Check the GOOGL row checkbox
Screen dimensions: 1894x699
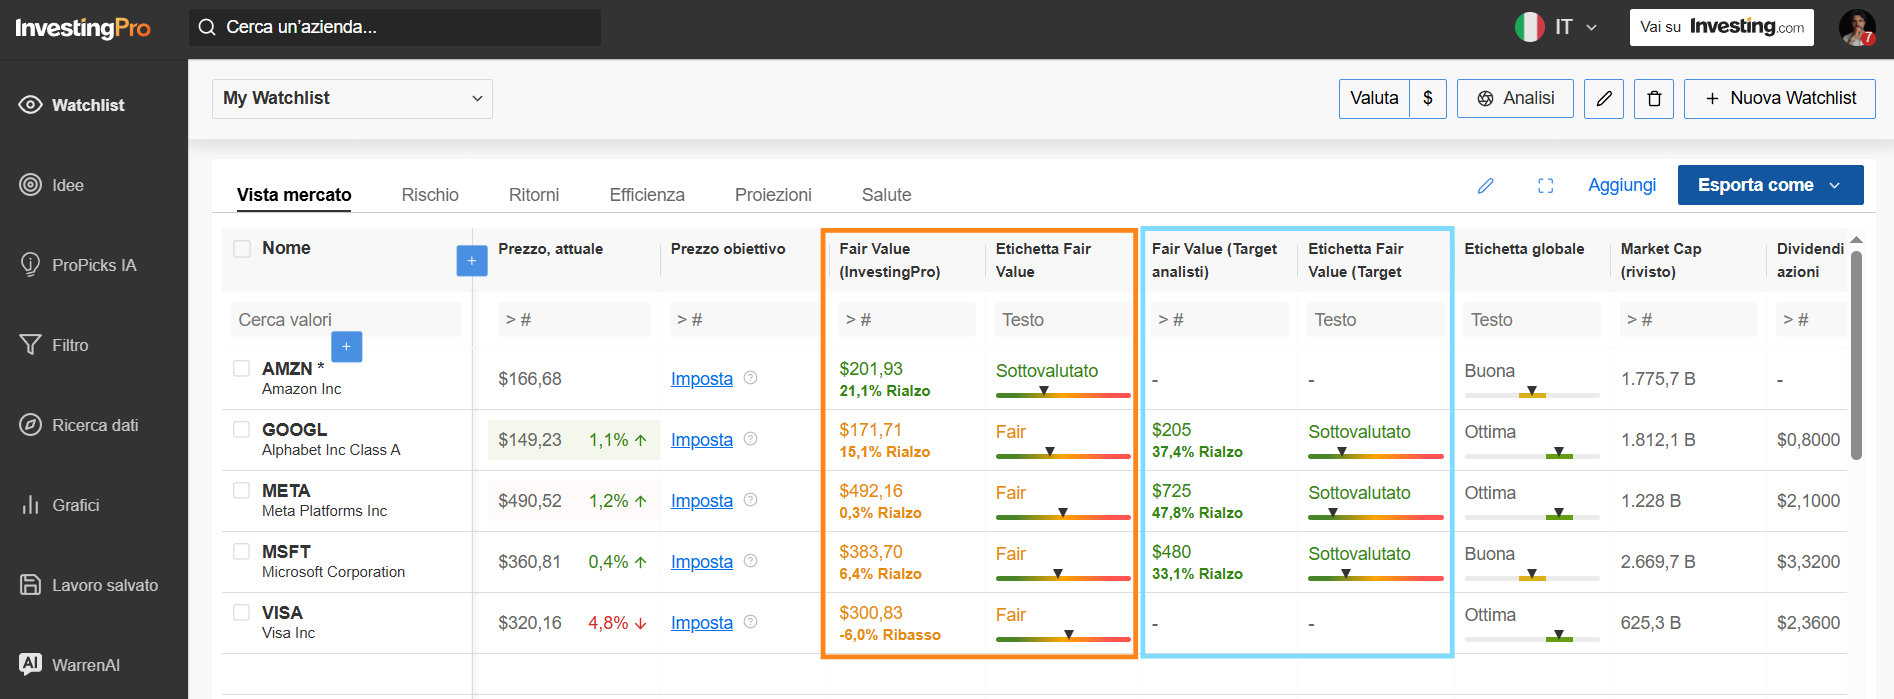241,429
